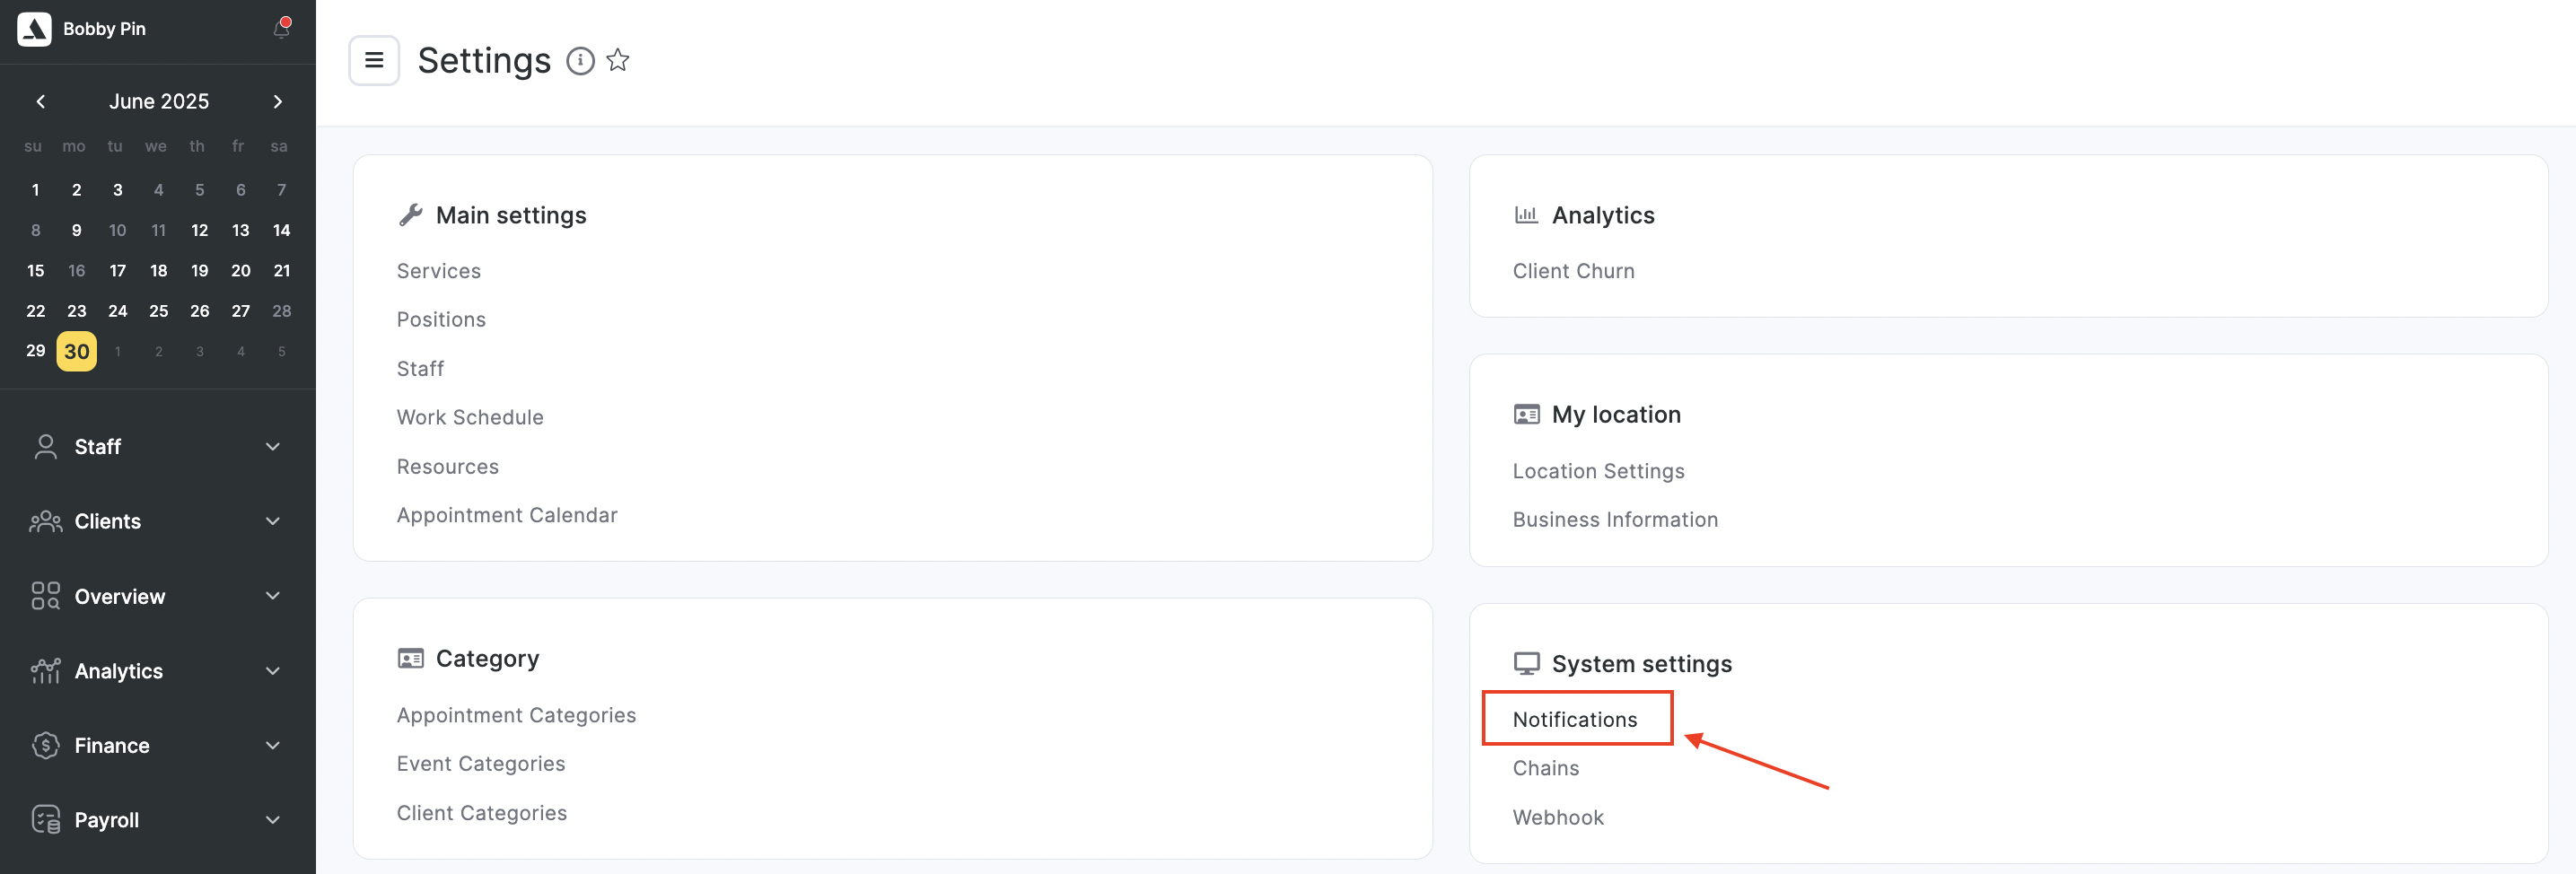
Task: Open Event Categories
Action: 481,764
